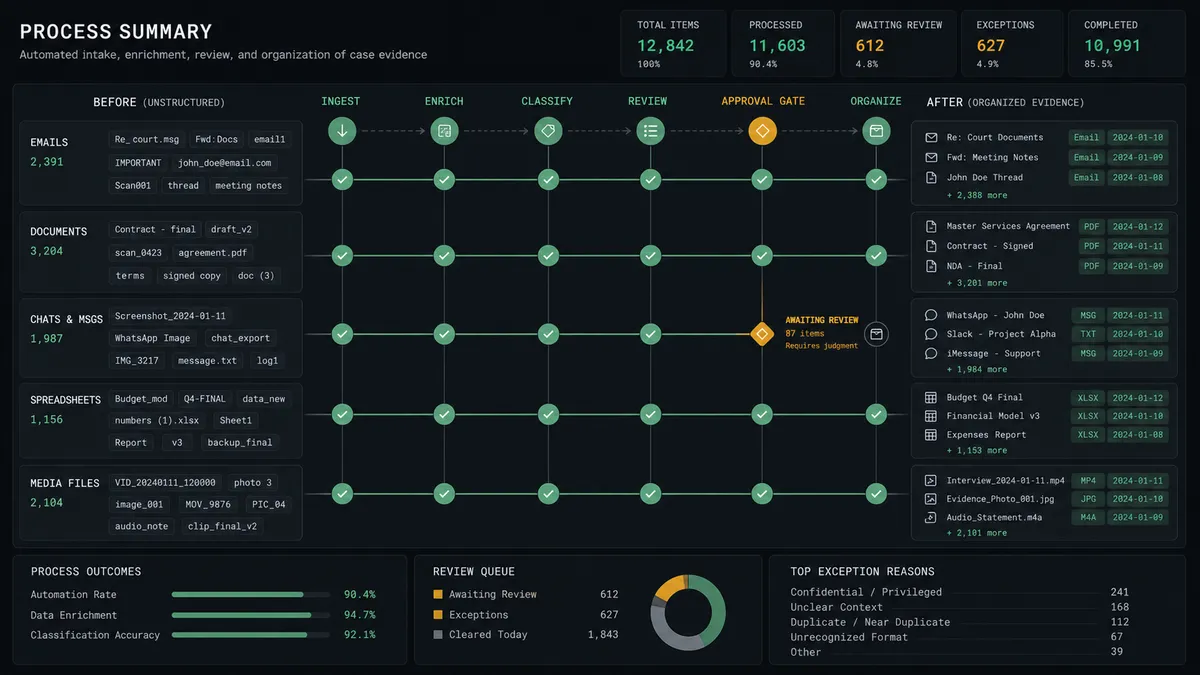Viewport: 1200px width, 675px height.
Task: Expand the '+ 3,201 more' documents link
Action: point(977,283)
